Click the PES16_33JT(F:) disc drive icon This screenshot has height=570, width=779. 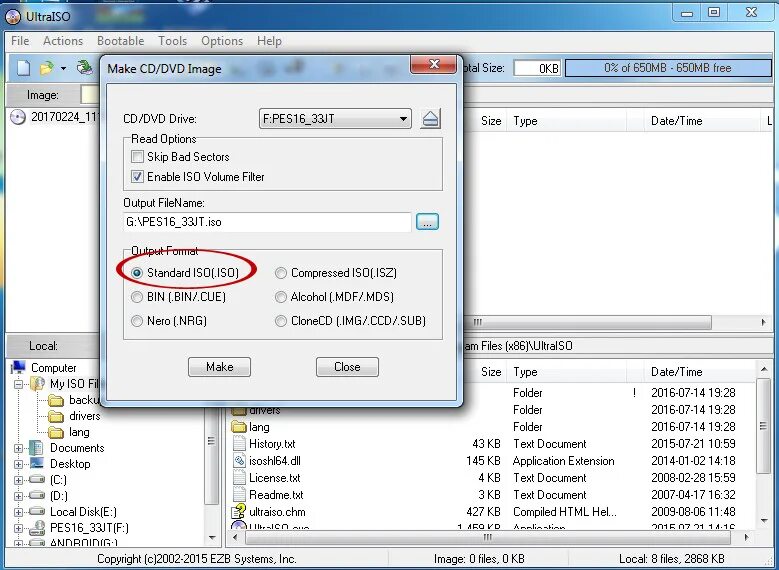pos(37,528)
